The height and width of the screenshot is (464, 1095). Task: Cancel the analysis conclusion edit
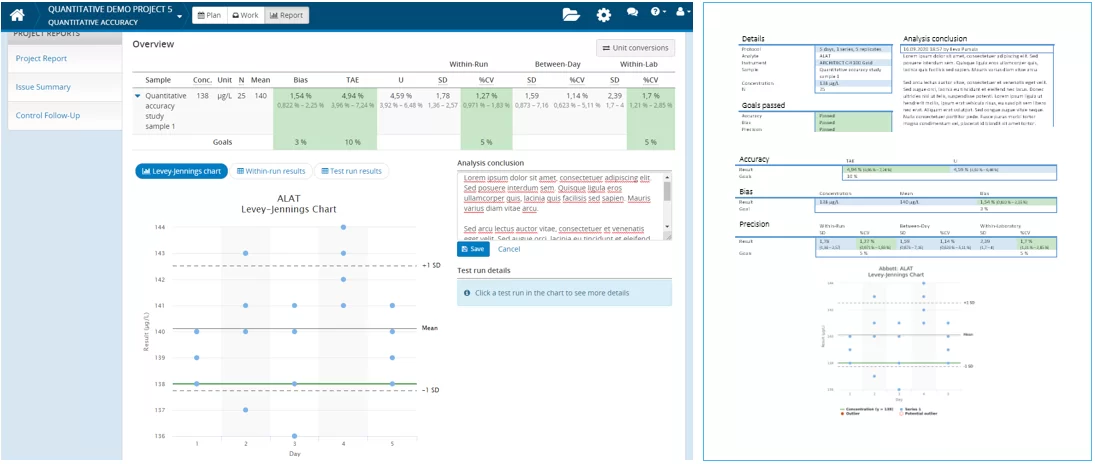pyautogui.click(x=509, y=249)
